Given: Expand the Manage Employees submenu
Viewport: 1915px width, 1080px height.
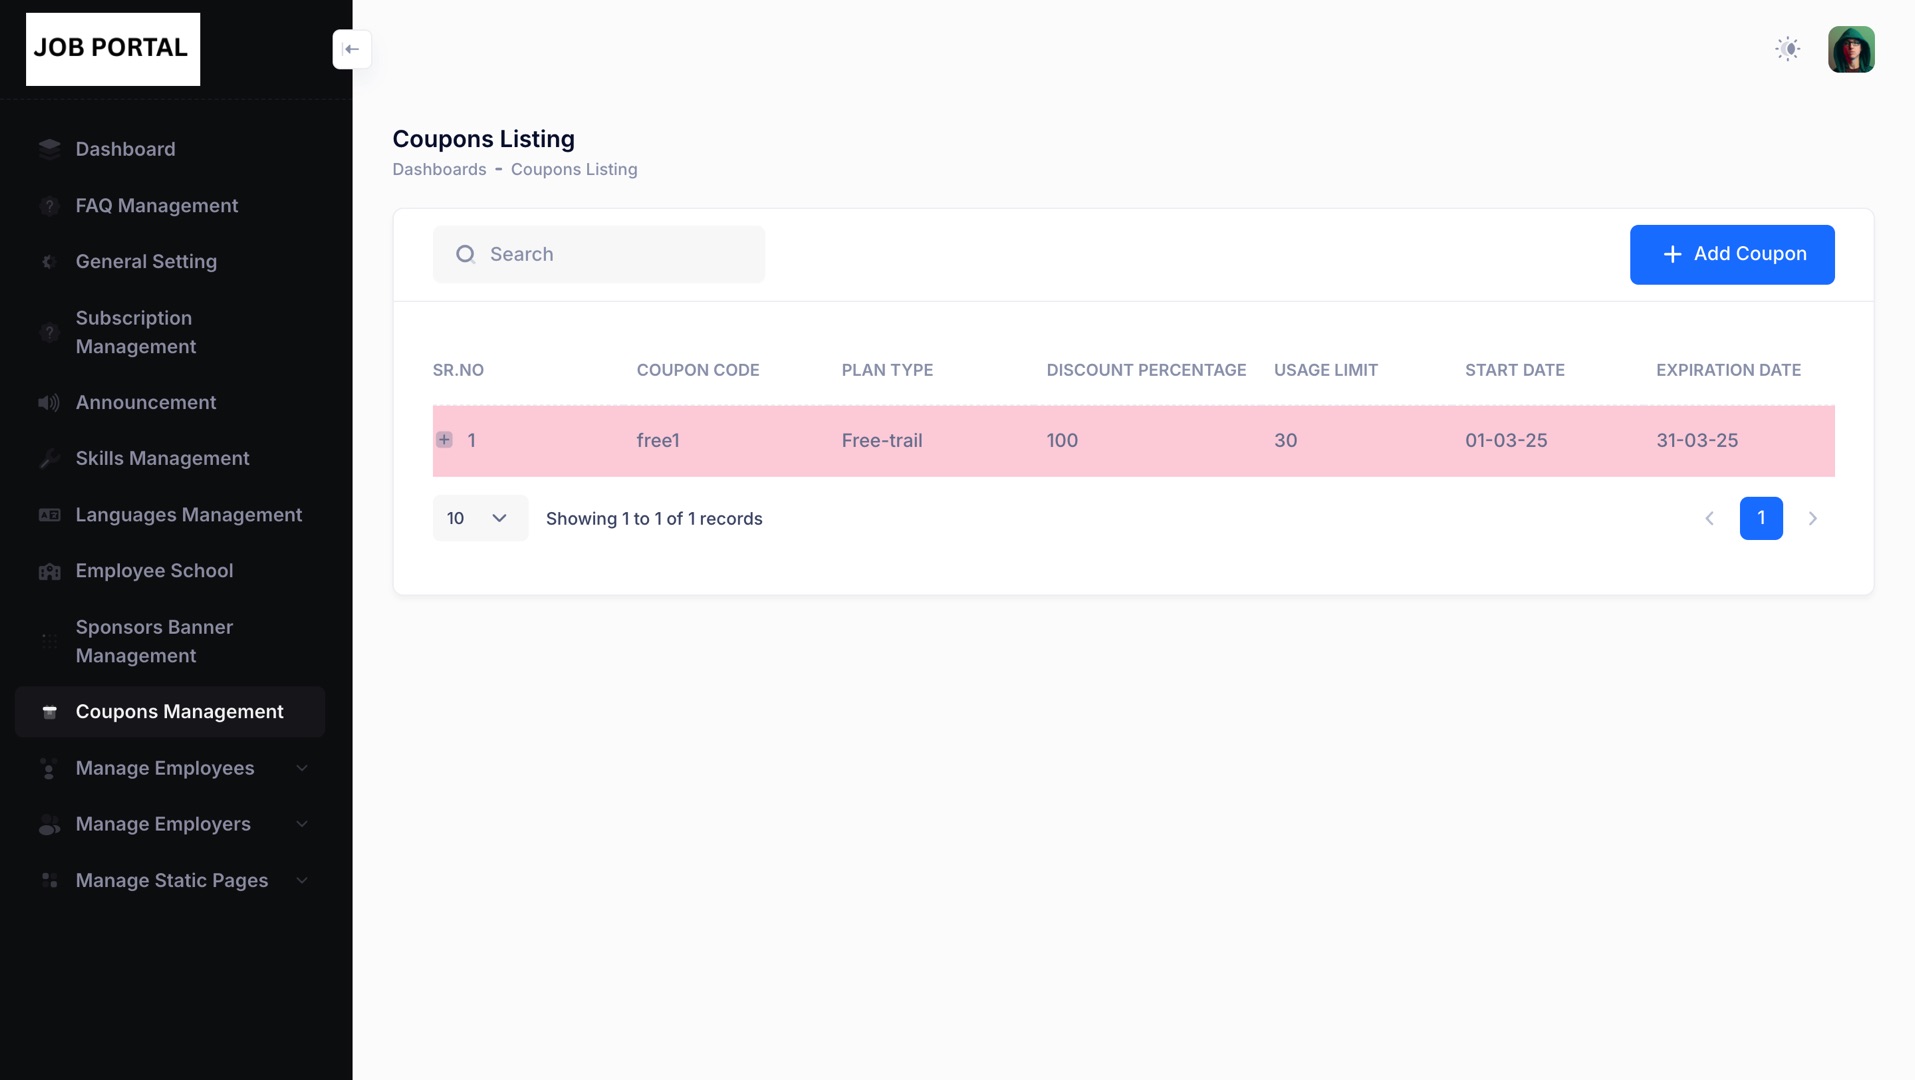Looking at the screenshot, I should 301,768.
